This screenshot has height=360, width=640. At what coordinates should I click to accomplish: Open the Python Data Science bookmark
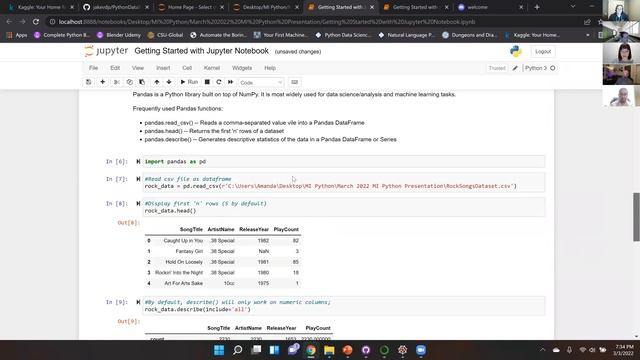coord(343,35)
